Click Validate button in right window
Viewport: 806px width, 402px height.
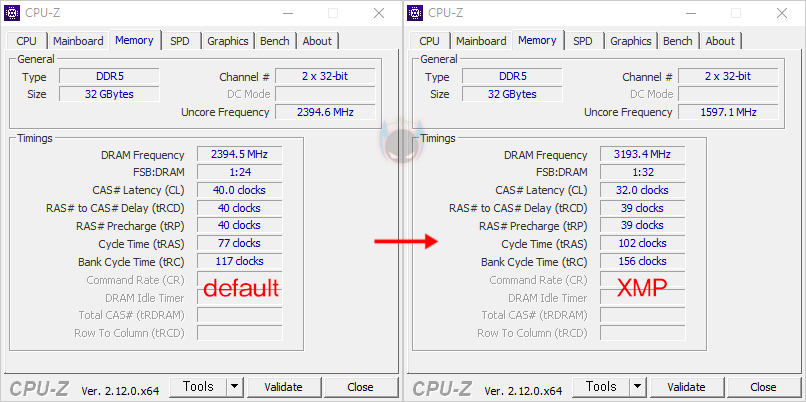[686, 387]
